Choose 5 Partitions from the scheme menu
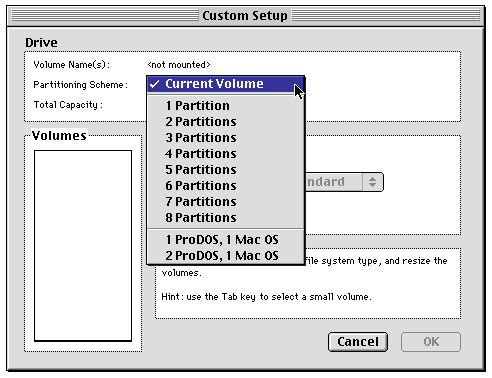Image resolution: width=492 pixels, height=378 pixels. [x=226, y=170]
